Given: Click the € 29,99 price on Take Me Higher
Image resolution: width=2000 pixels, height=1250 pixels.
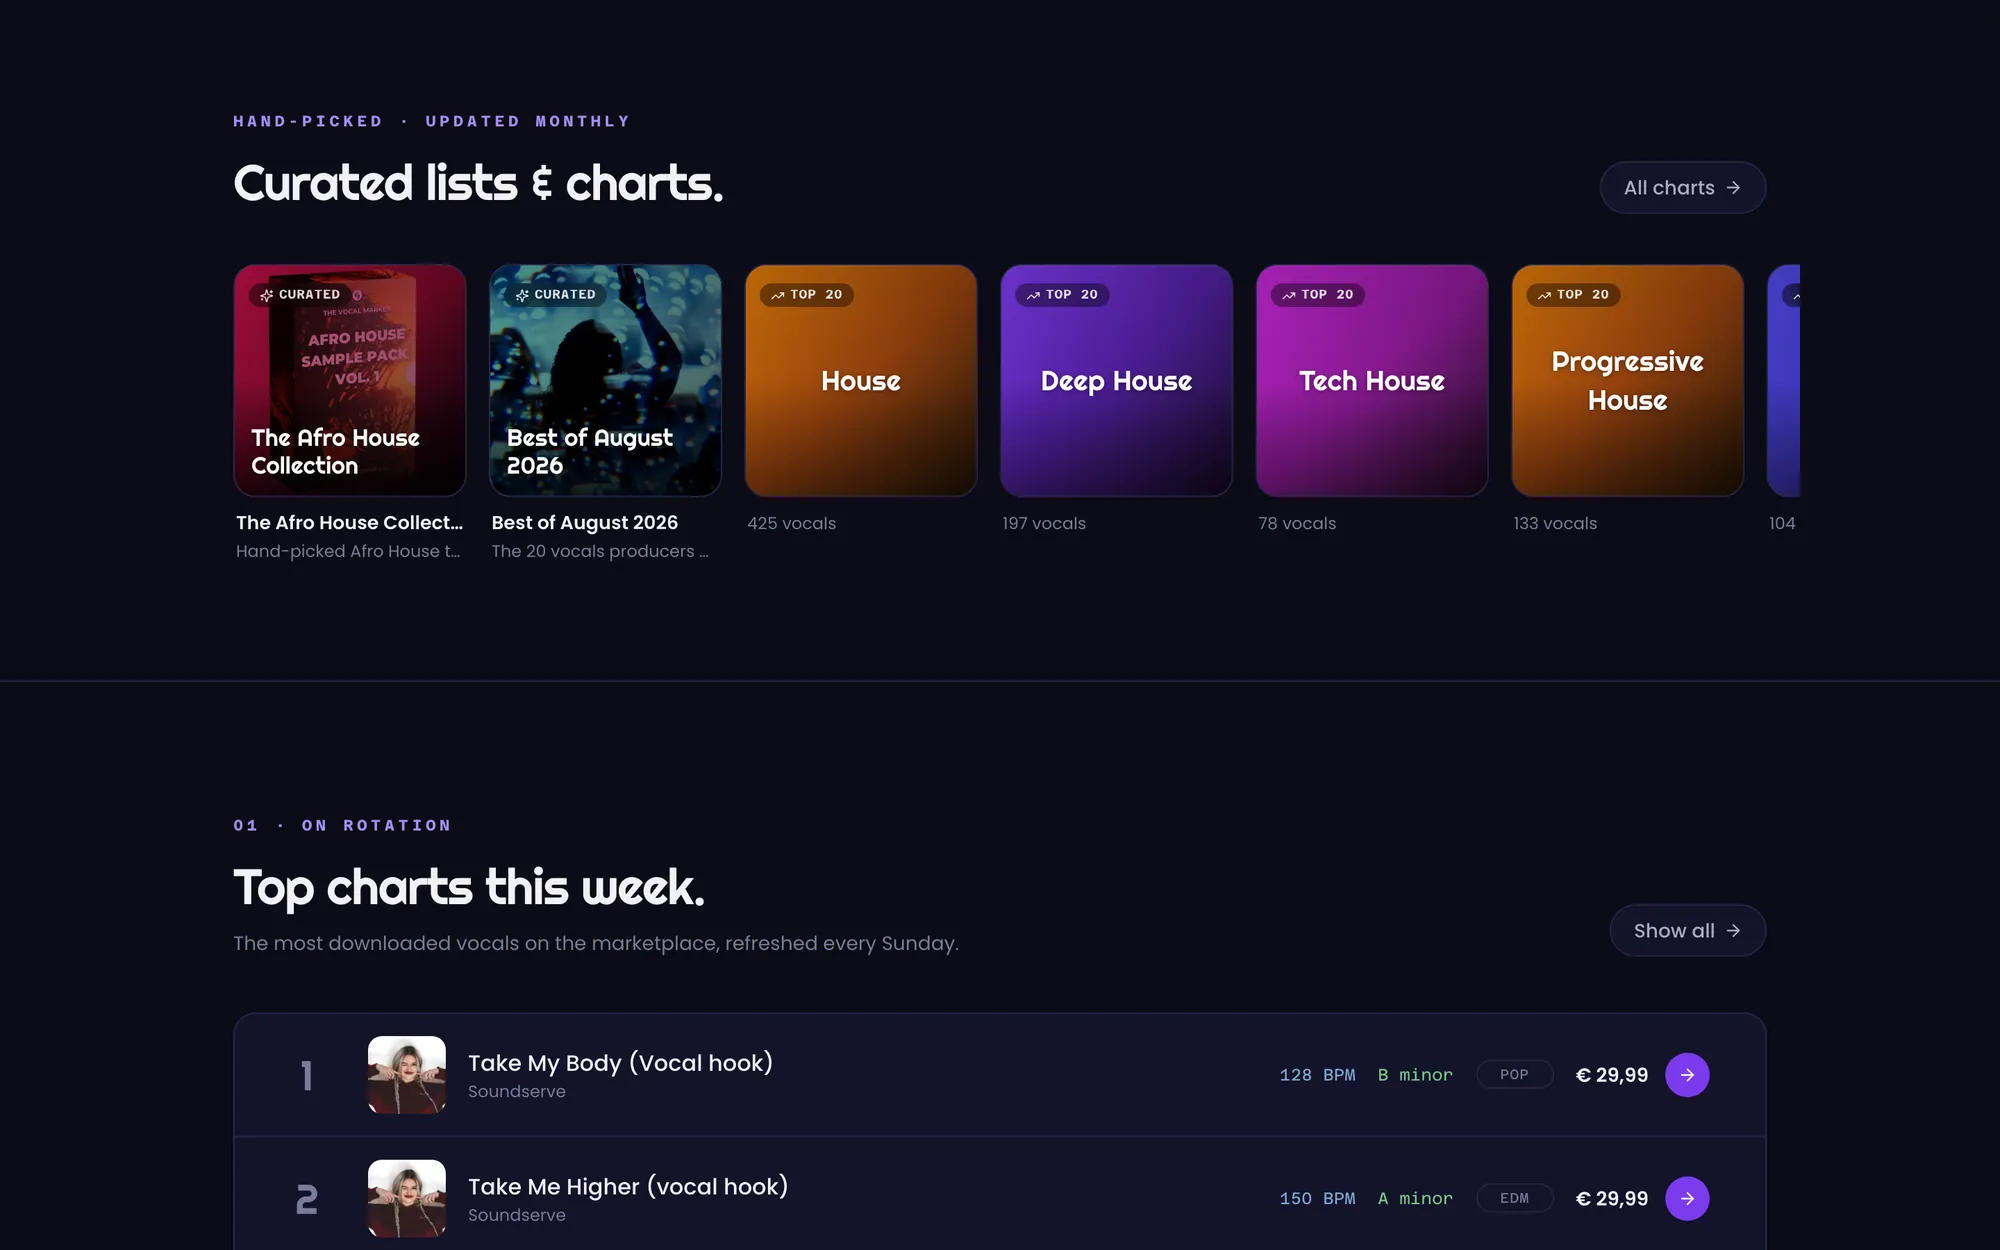Looking at the screenshot, I should pyautogui.click(x=1612, y=1198).
